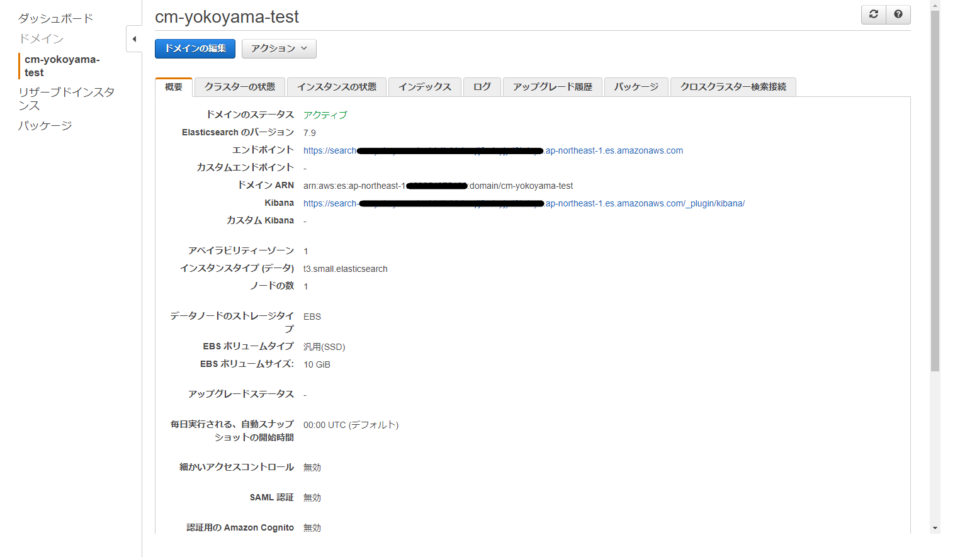Open the エンドポイント search URL link

click(493, 151)
